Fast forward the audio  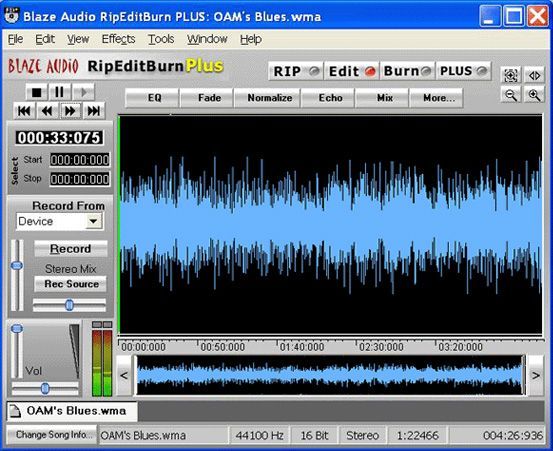[x=70, y=111]
